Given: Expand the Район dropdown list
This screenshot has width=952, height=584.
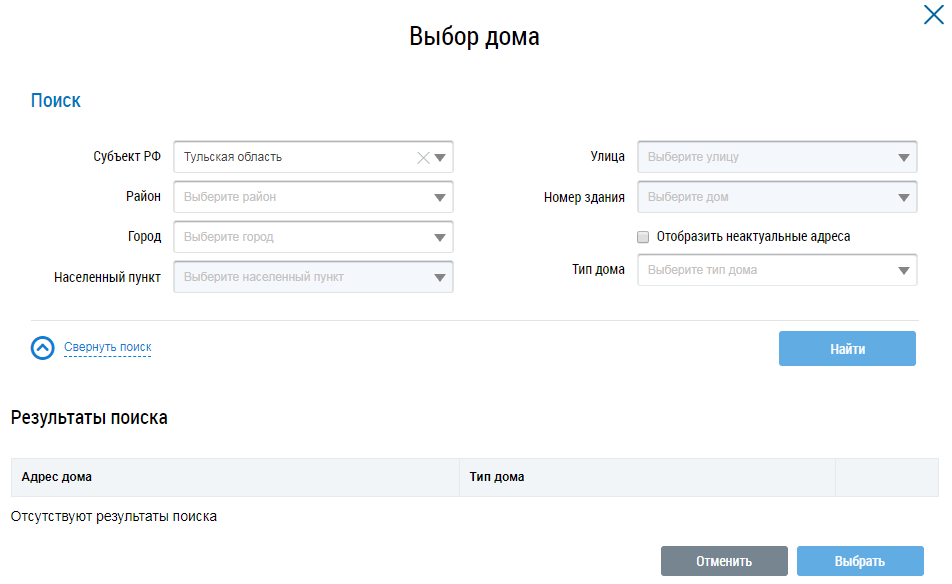Looking at the screenshot, I should [x=440, y=197].
